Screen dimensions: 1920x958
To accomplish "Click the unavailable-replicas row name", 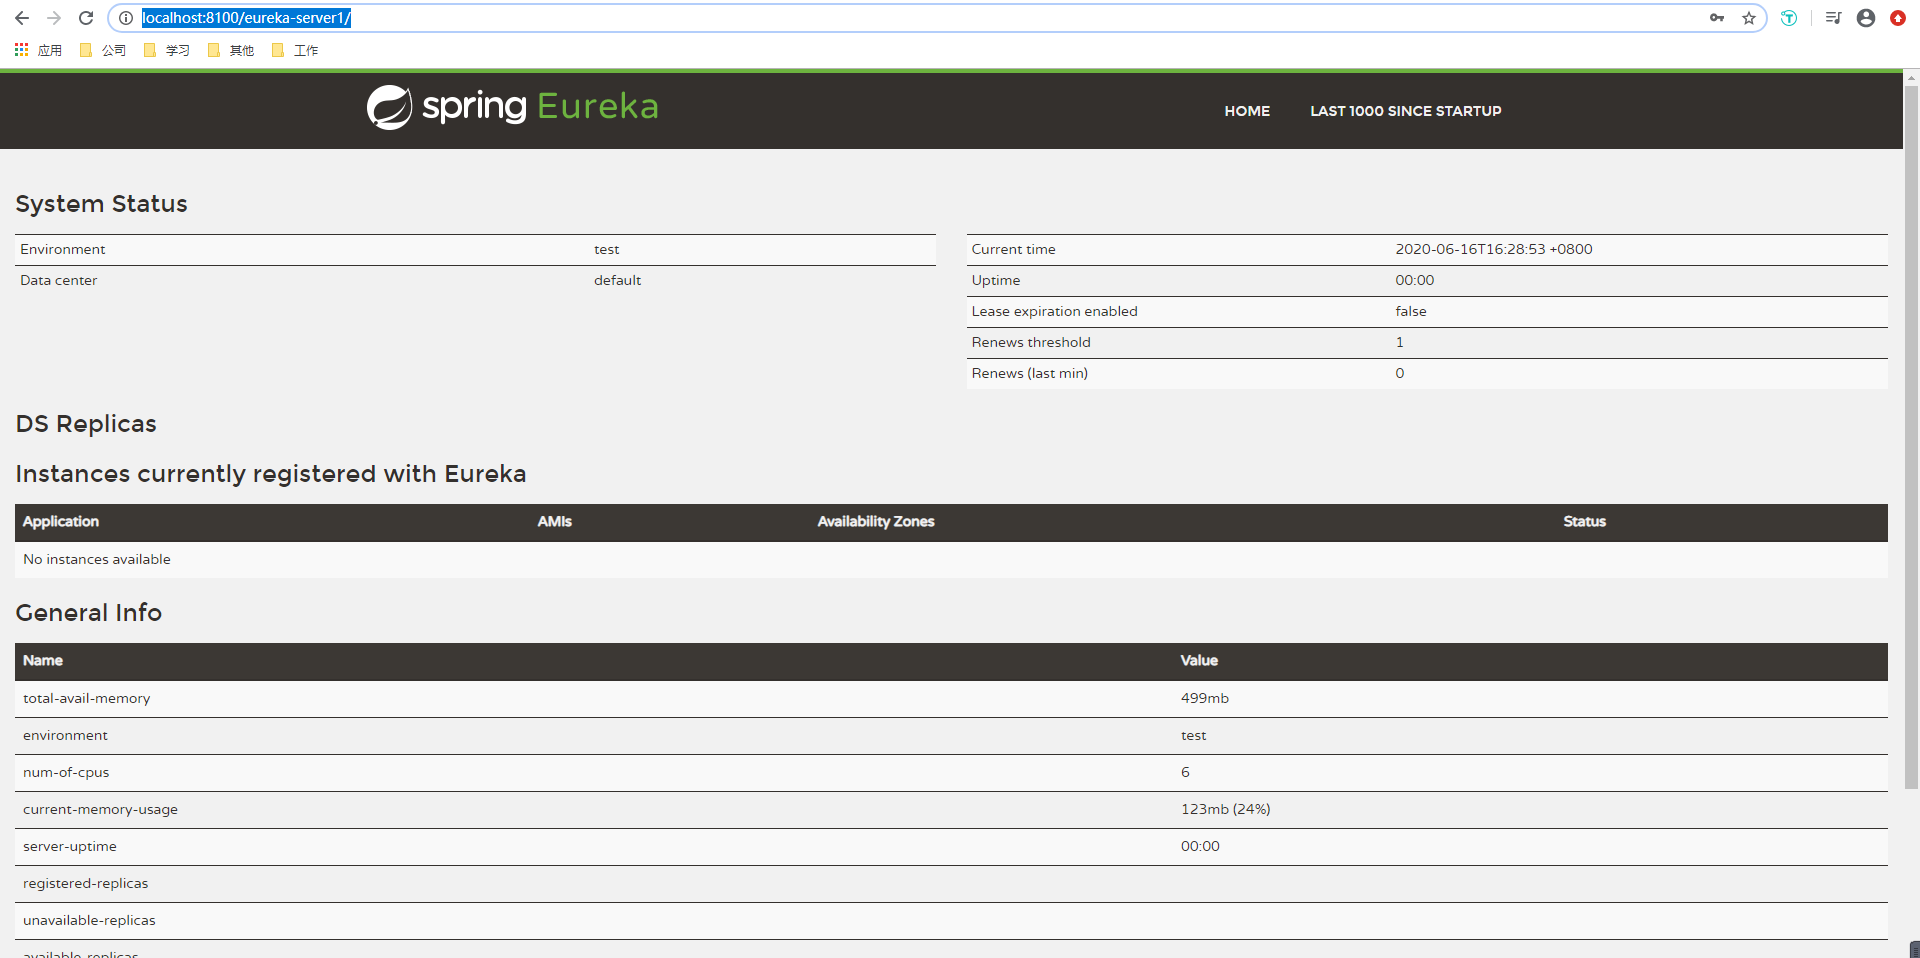I will click(x=89, y=920).
